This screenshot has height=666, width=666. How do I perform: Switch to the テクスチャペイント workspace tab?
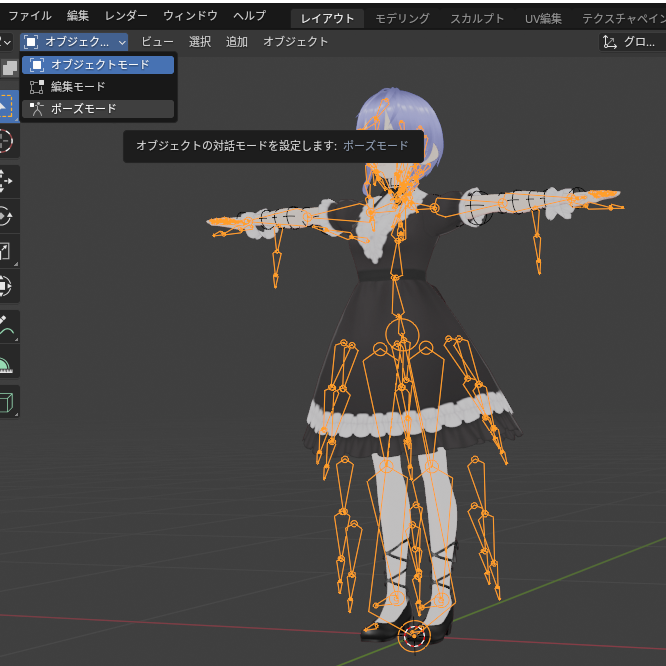623,19
